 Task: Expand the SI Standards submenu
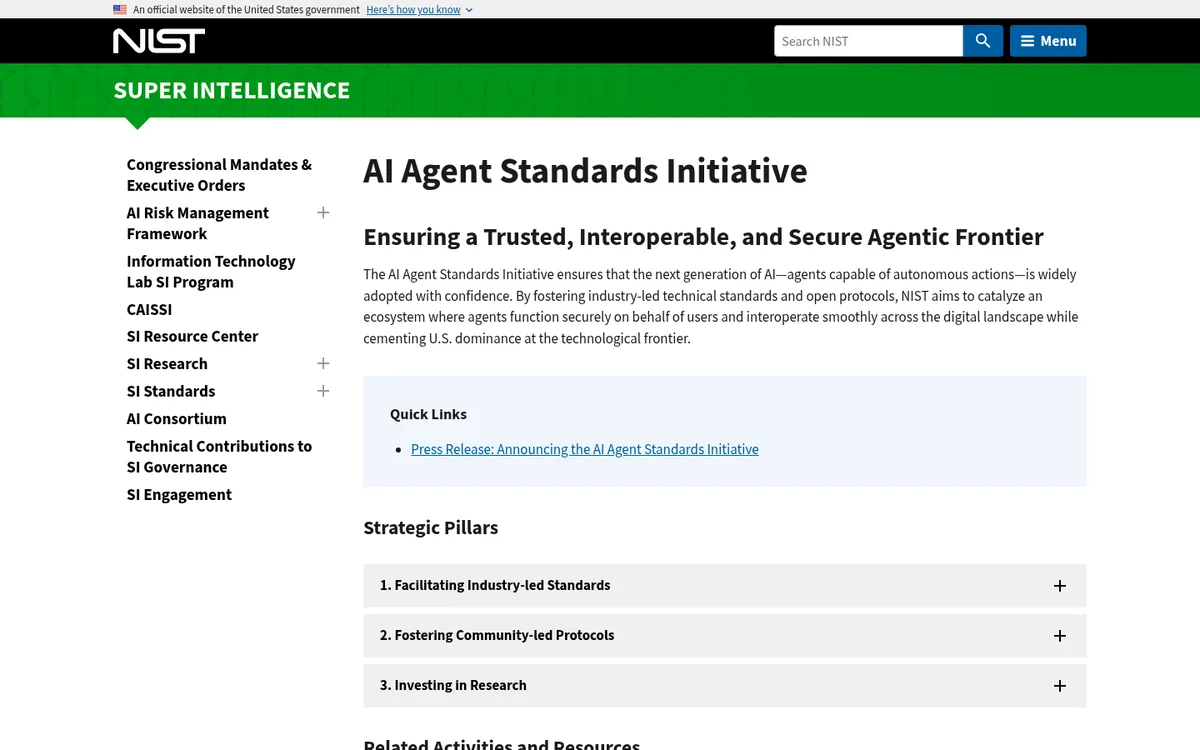coord(323,391)
